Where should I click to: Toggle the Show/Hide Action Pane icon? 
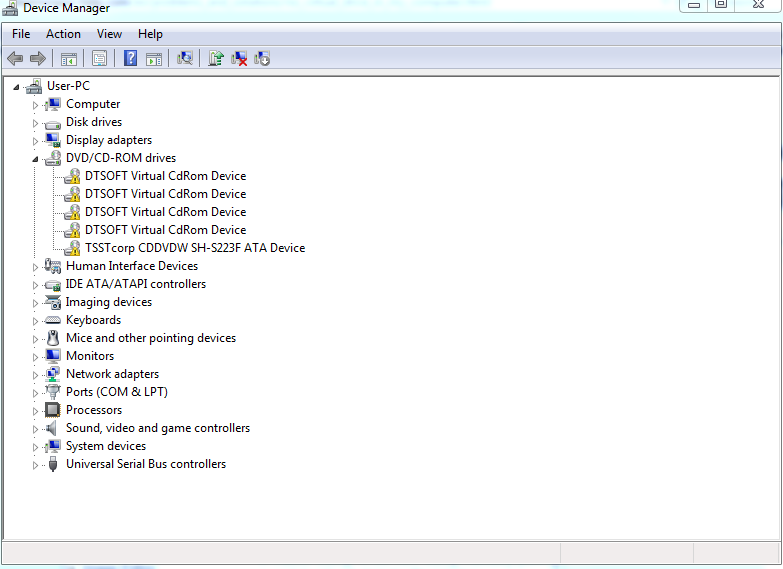[154, 59]
